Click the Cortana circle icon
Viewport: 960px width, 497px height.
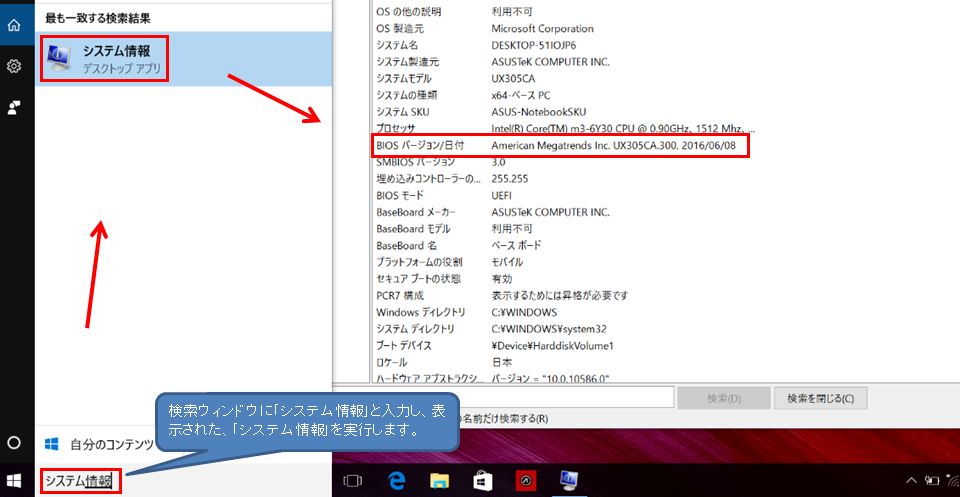click(x=14, y=443)
